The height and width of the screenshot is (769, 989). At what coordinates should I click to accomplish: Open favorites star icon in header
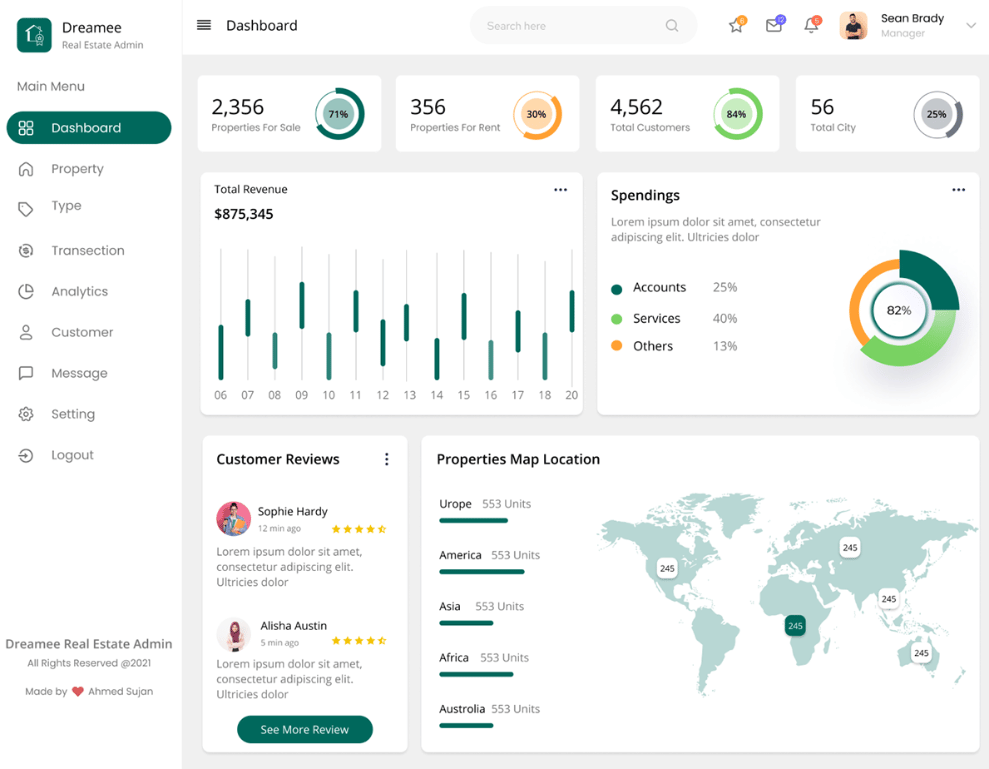[736, 25]
